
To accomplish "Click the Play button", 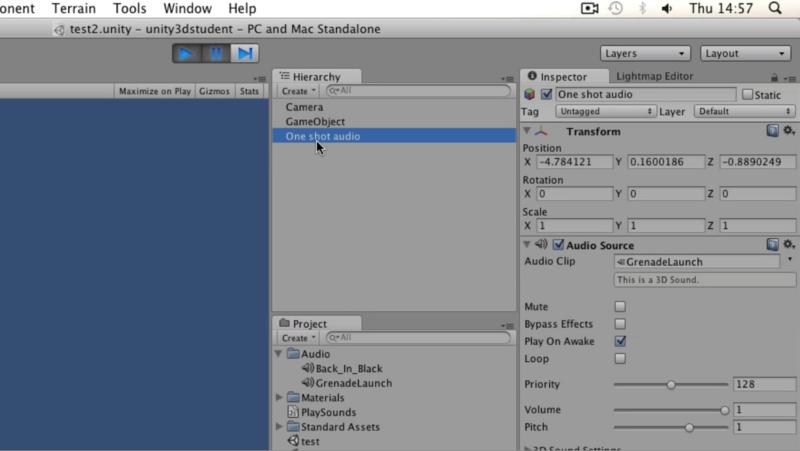I will coord(186,54).
